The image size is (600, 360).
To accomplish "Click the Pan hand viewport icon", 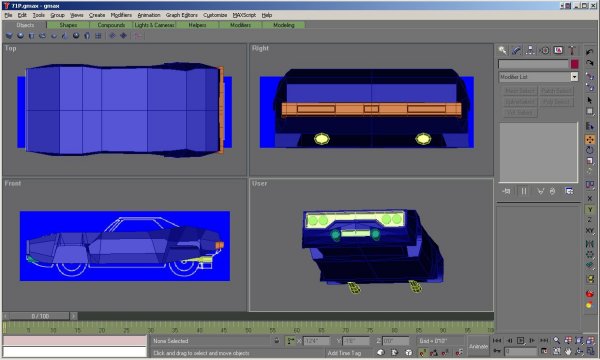I will click(x=568, y=351).
